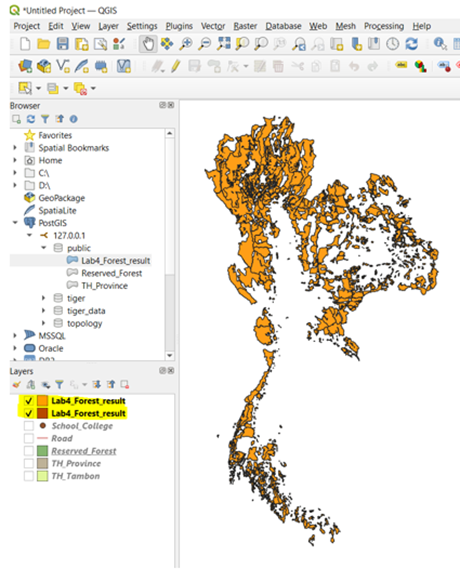Expand the Home tree node
The height and width of the screenshot is (582, 460).
(15, 160)
